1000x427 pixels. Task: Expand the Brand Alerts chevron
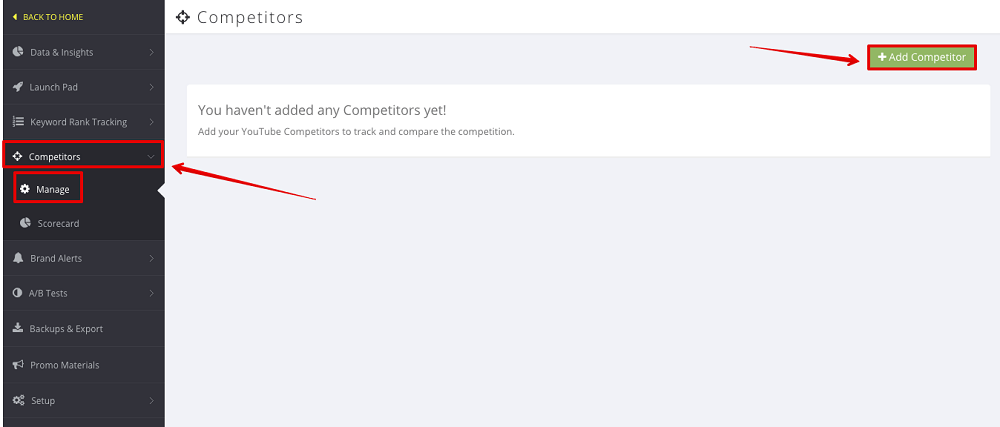pyautogui.click(x=151, y=258)
